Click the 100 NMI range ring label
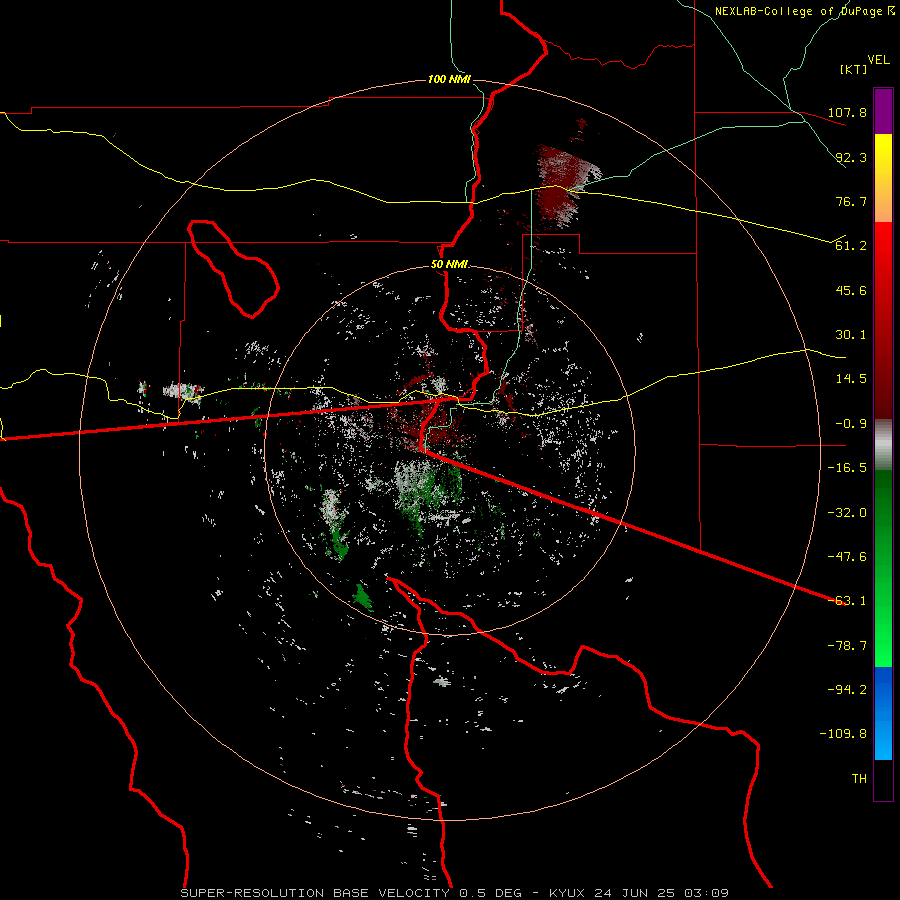The height and width of the screenshot is (900, 900). (x=449, y=79)
